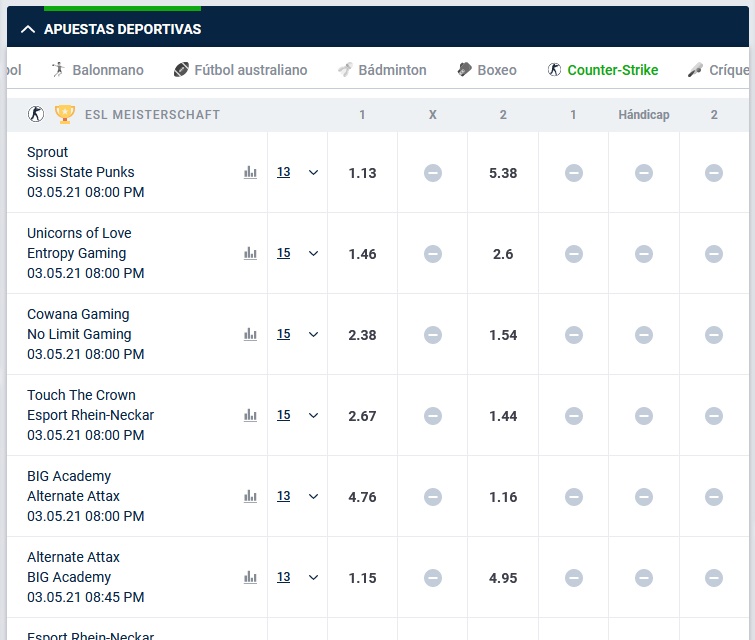Show statistics for BIG Academy vs Alternate Attax

(250, 496)
